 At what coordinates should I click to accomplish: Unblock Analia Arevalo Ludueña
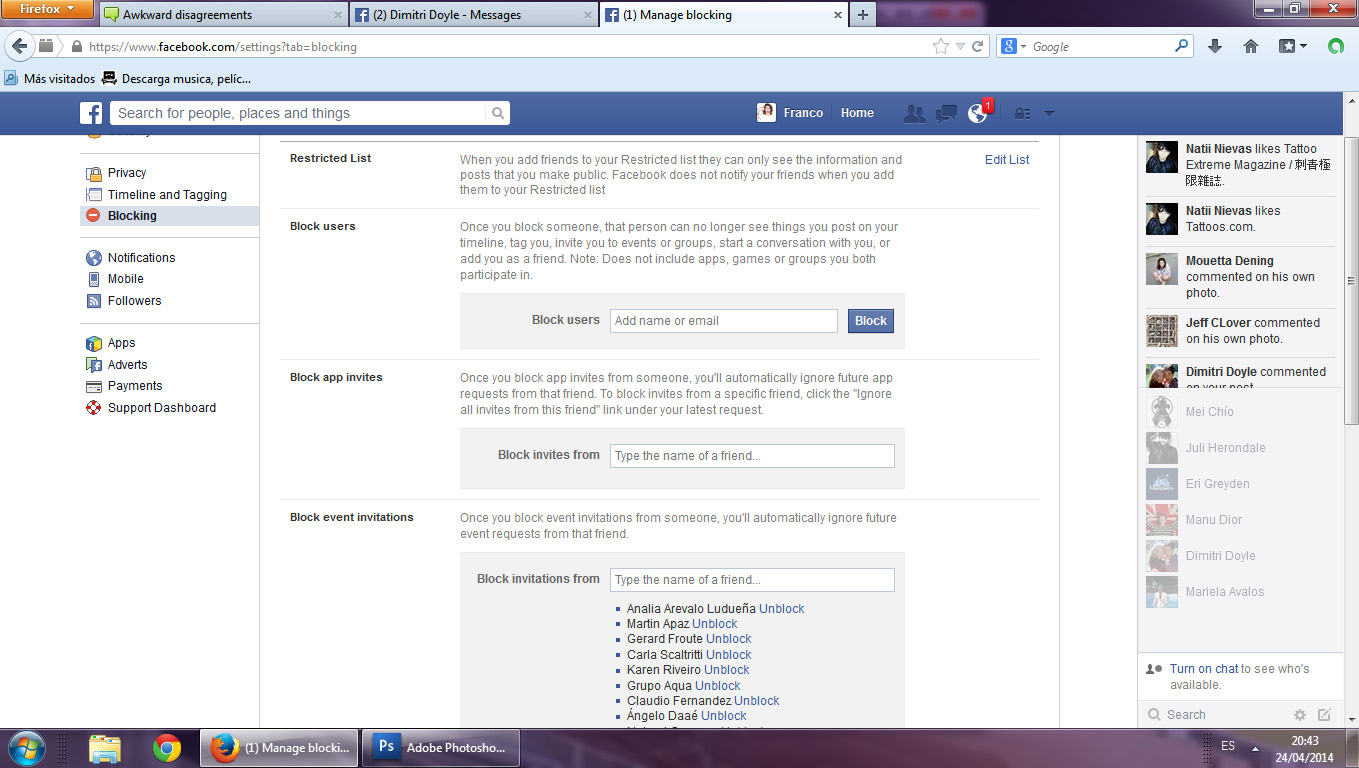tap(781, 609)
